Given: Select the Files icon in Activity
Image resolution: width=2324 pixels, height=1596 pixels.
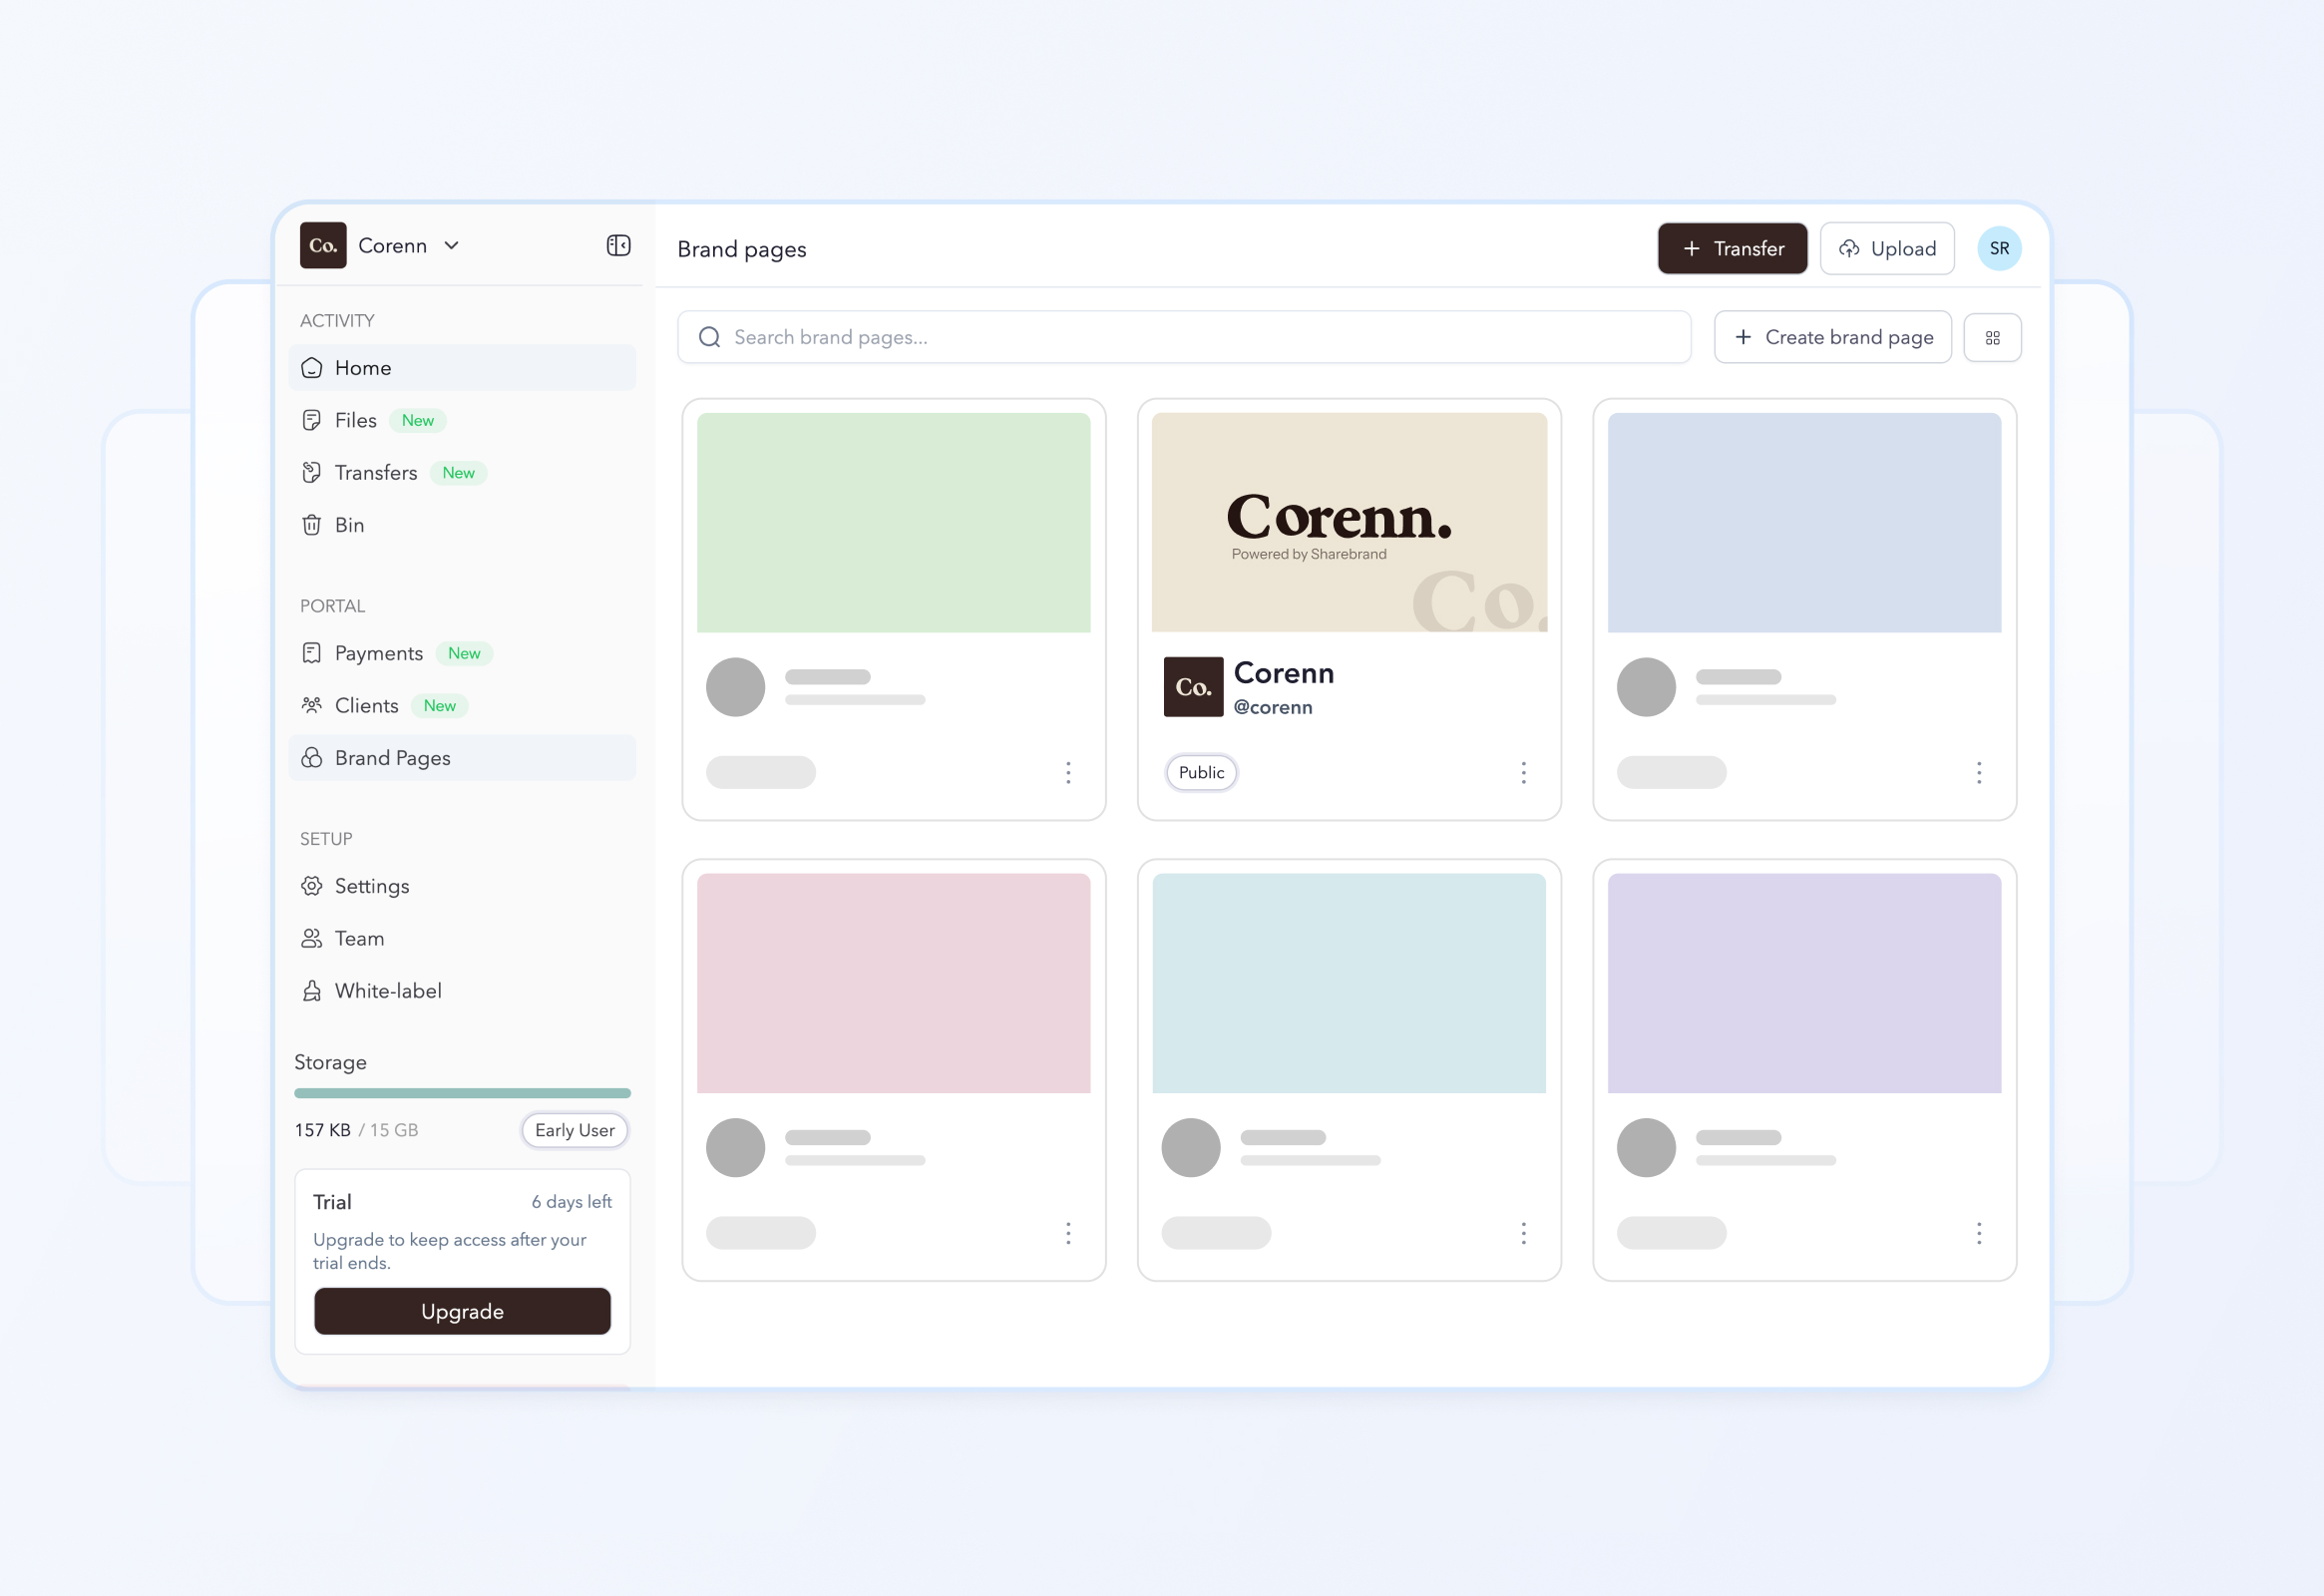Looking at the screenshot, I should pos(311,420).
